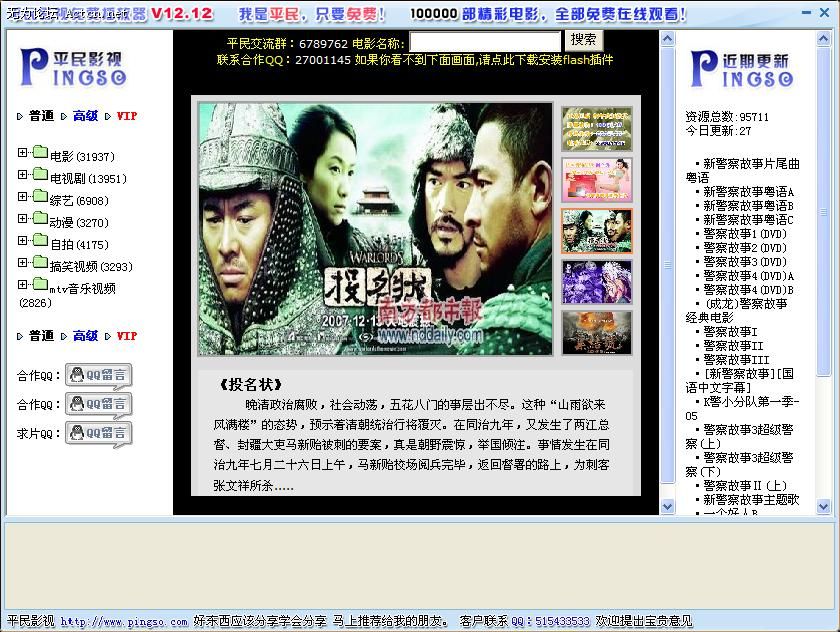Screen dimensions: 840x632
Task: Switch to bottom 高级 tab
Action: [x=85, y=336]
